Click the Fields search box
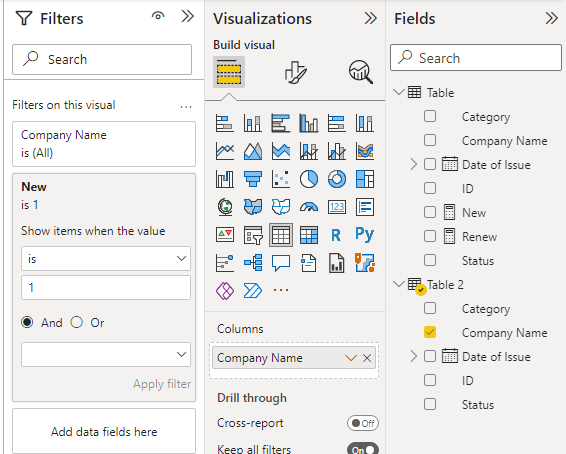The image size is (566, 454). coord(476,58)
